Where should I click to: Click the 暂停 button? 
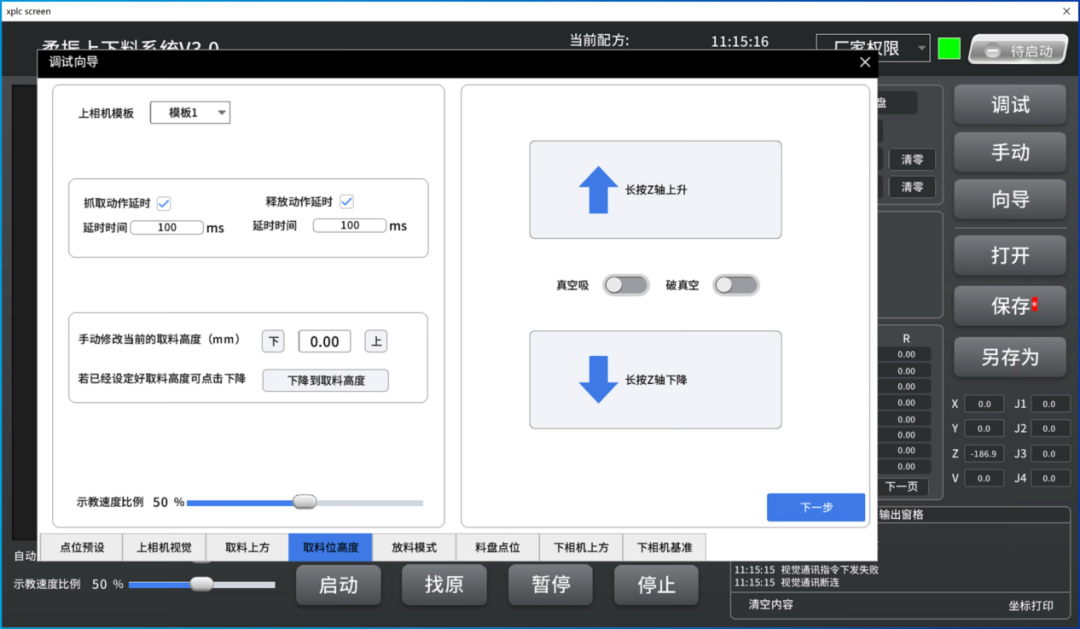point(550,585)
